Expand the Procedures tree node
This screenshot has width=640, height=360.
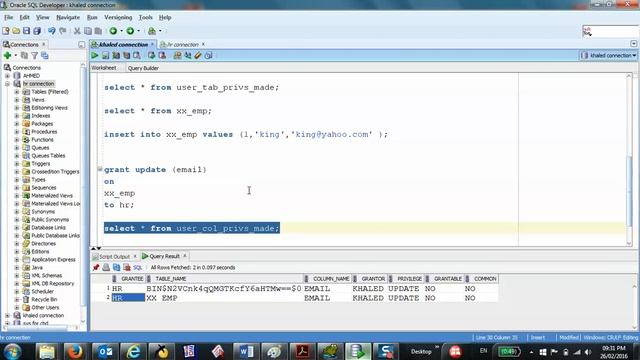(x=17, y=132)
